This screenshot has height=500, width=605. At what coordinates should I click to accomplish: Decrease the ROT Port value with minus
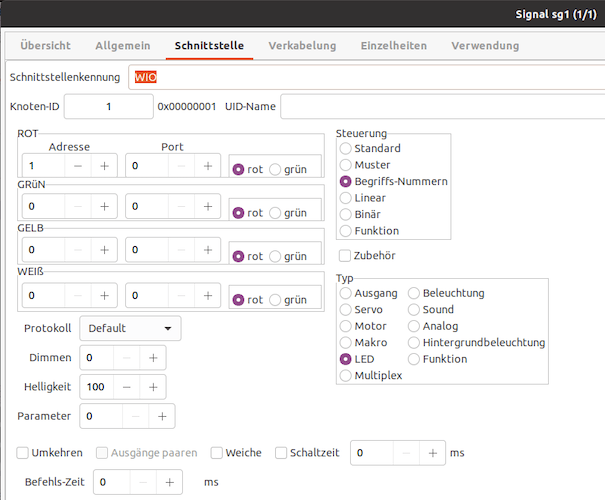click(x=182, y=166)
